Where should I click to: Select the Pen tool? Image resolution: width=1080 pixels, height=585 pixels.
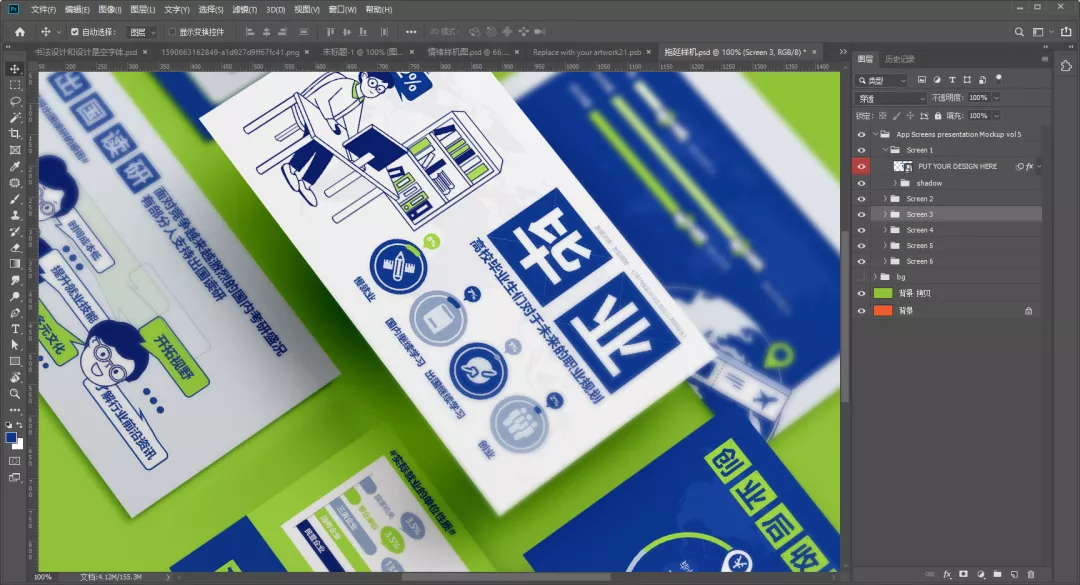tap(14, 313)
